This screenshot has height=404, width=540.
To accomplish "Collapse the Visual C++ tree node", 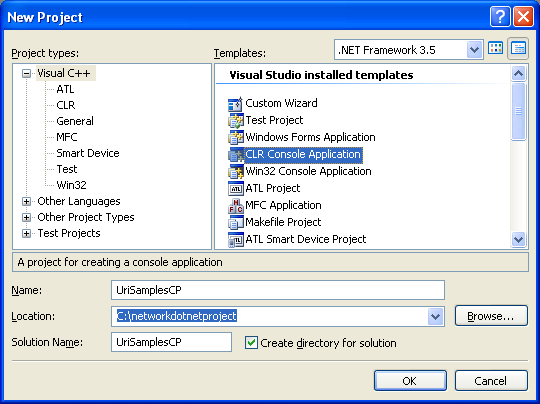I will point(26,73).
